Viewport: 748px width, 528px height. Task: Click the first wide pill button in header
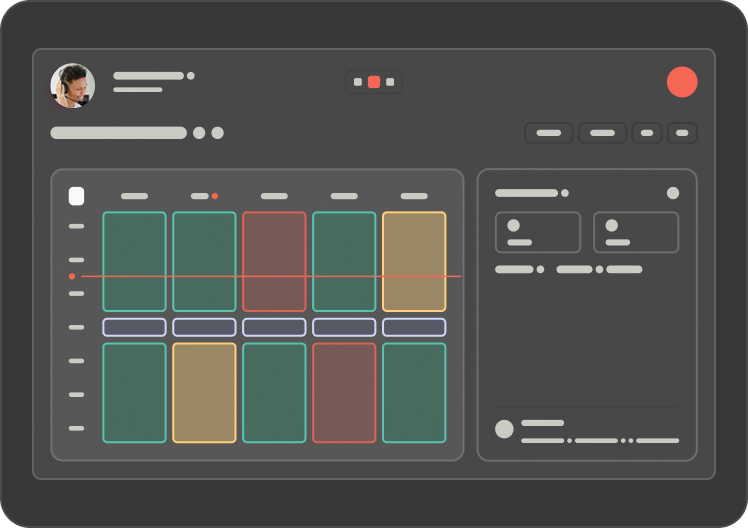pyautogui.click(x=549, y=133)
